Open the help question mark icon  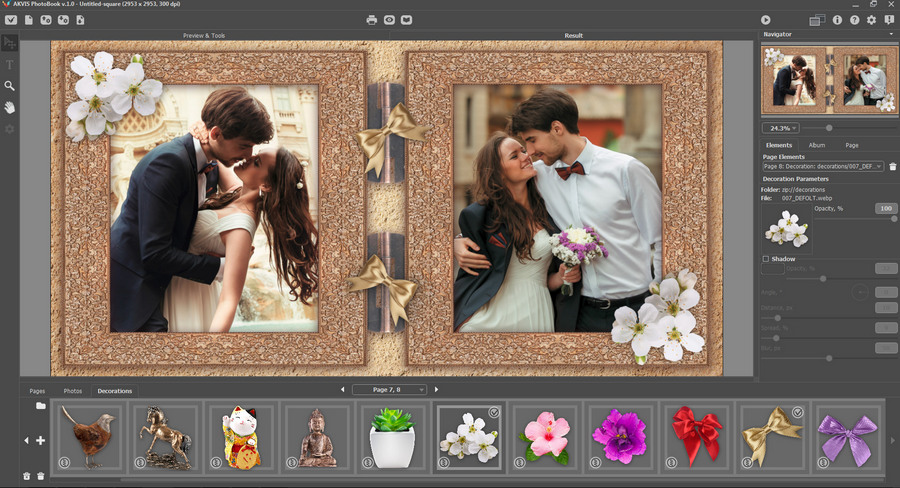[855, 20]
